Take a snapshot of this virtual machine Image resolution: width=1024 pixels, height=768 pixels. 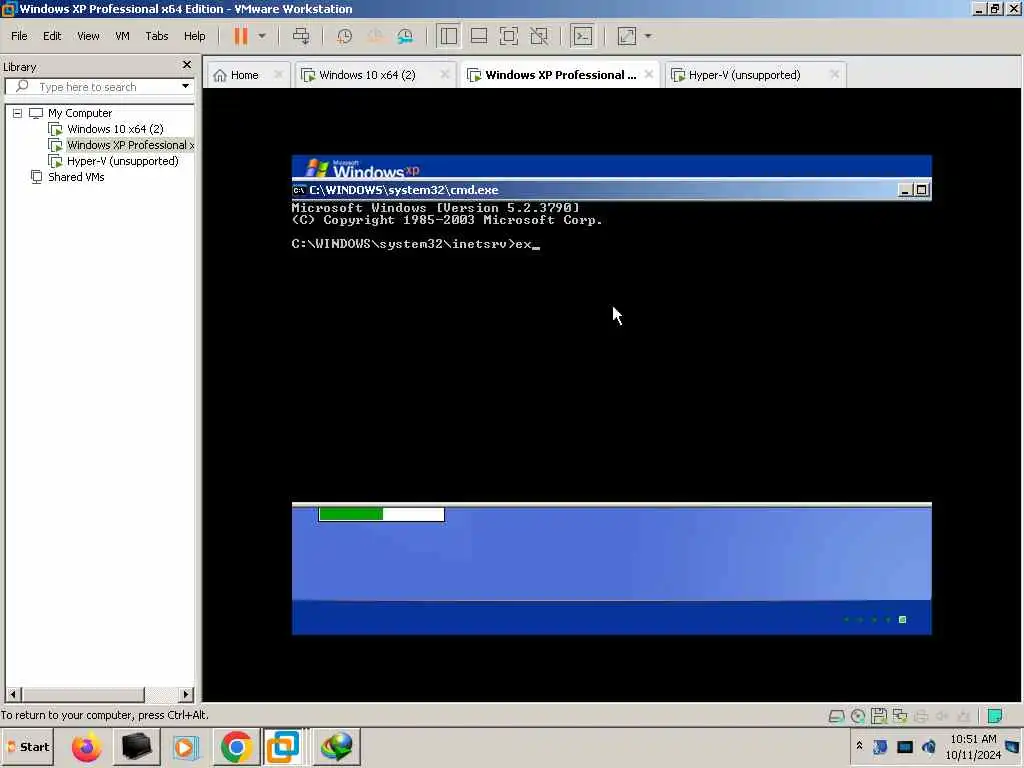click(x=344, y=36)
